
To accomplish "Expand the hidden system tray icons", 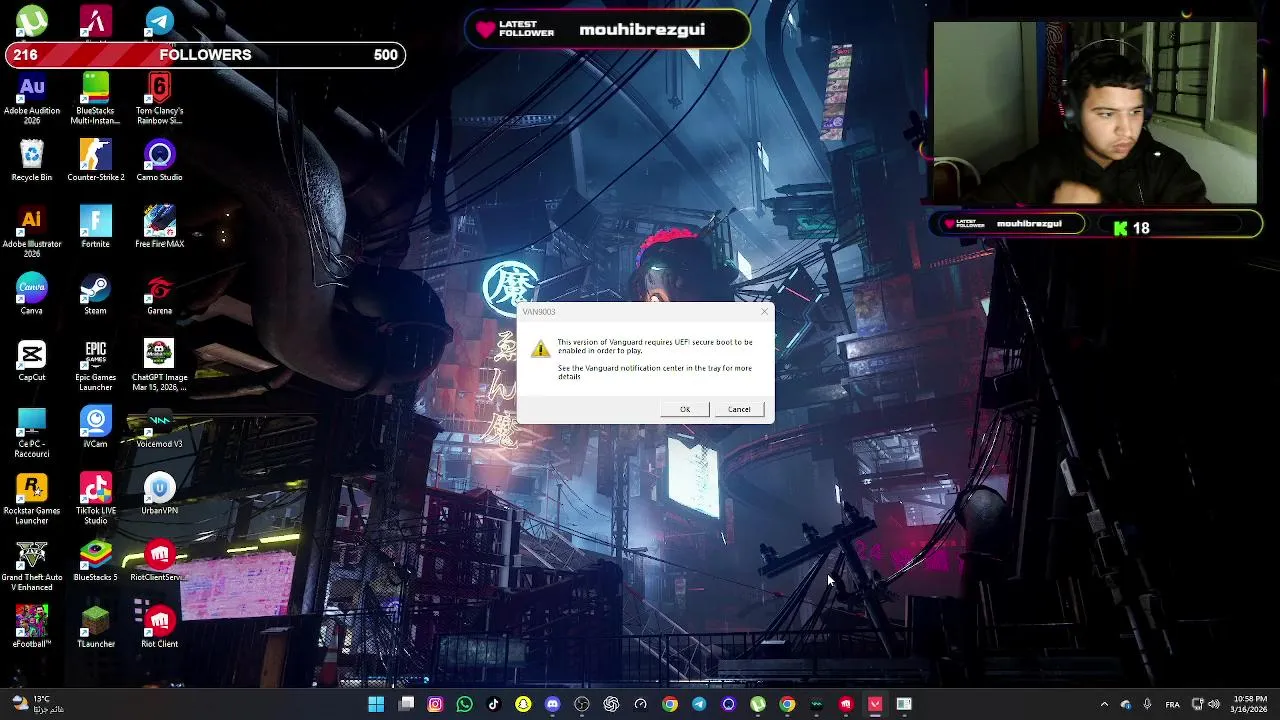I will tap(1104, 704).
